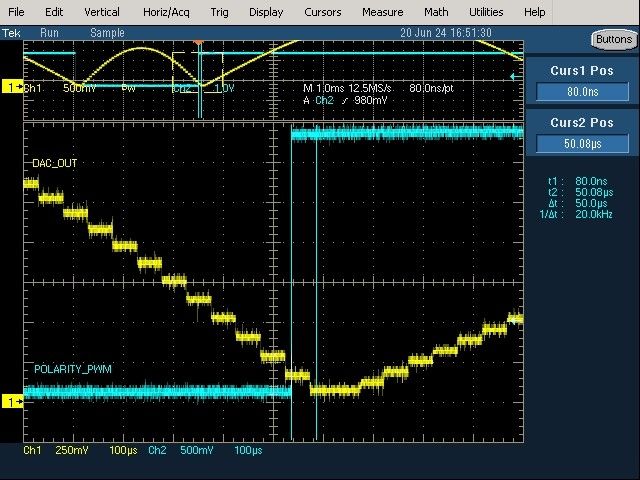Open the Vertical menu
The height and width of the screenshot is (480, 640).
point(102,12)
